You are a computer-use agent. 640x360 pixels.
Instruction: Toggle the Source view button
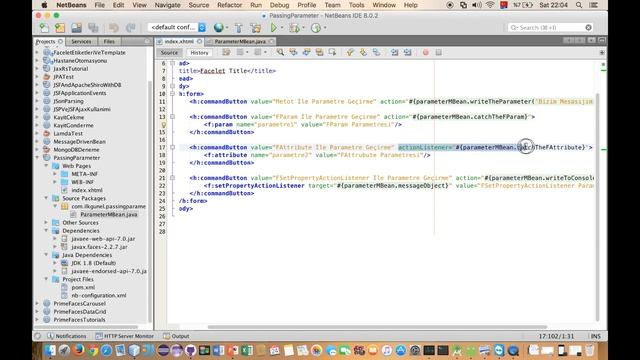tap(169, 53)
